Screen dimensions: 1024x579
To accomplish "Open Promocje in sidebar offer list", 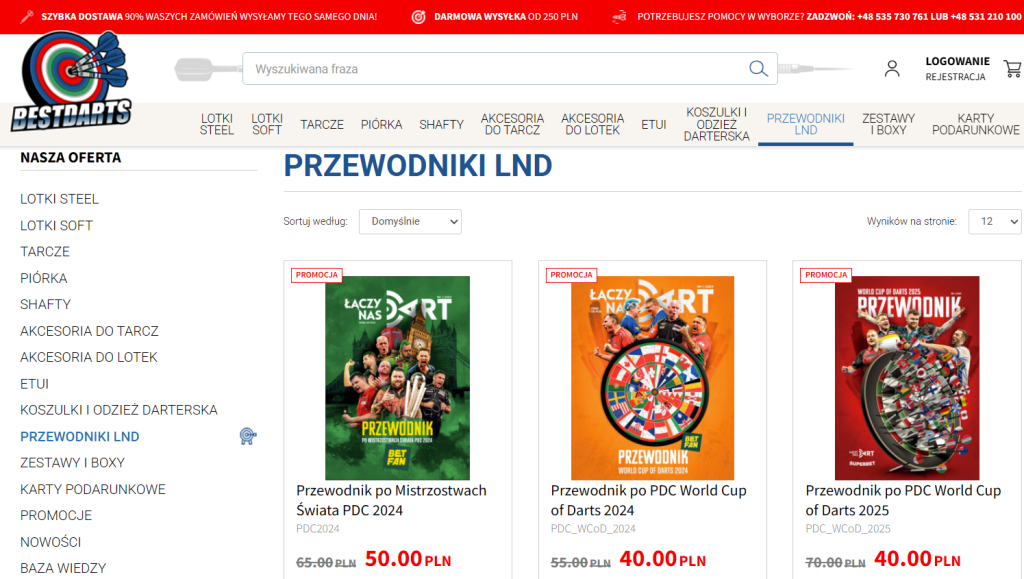I will pyautogui.click(x=56, y=516).
